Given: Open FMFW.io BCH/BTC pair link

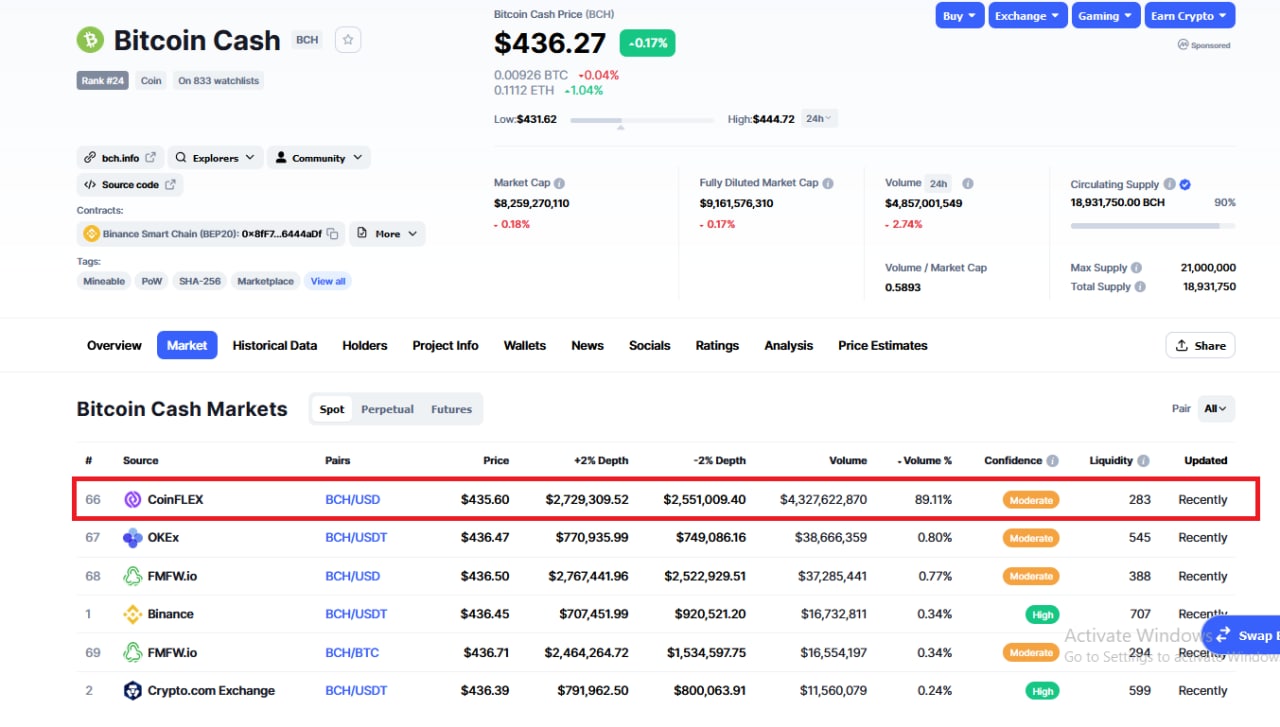Looking at the screenshot, I should tap(352, 653).
